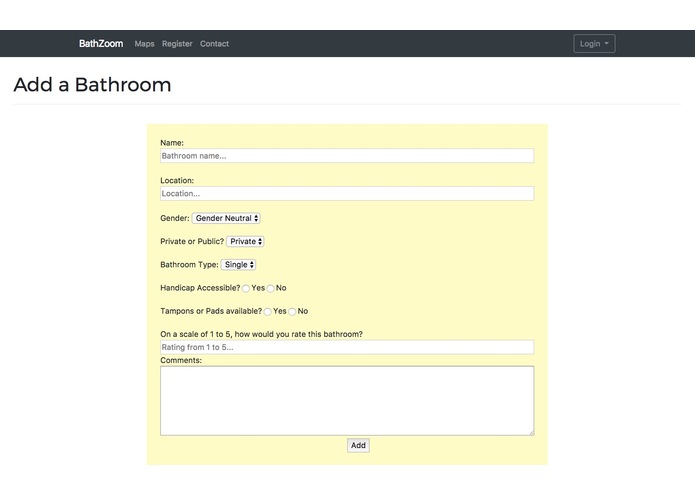Click the Comments: label
The width and height of the screenshot is (695, 494).
pos(181,360)
